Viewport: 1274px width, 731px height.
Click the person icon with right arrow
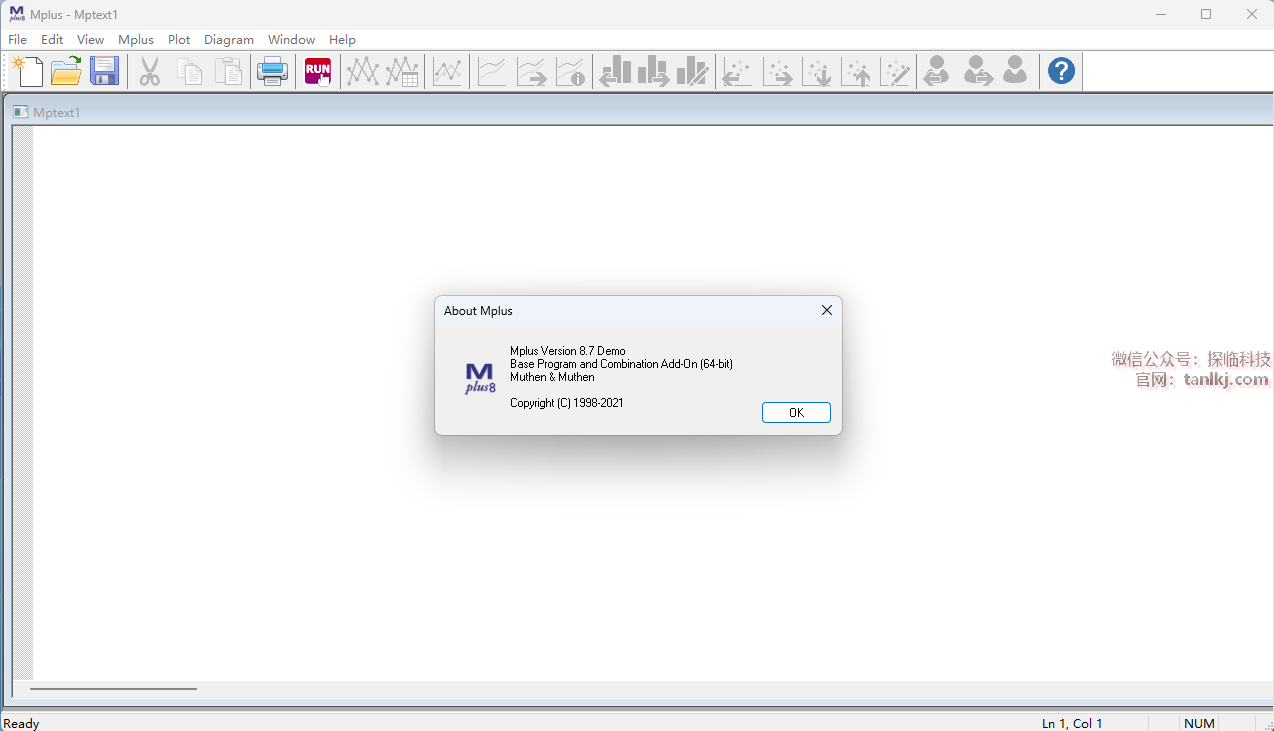pos(977,71)
